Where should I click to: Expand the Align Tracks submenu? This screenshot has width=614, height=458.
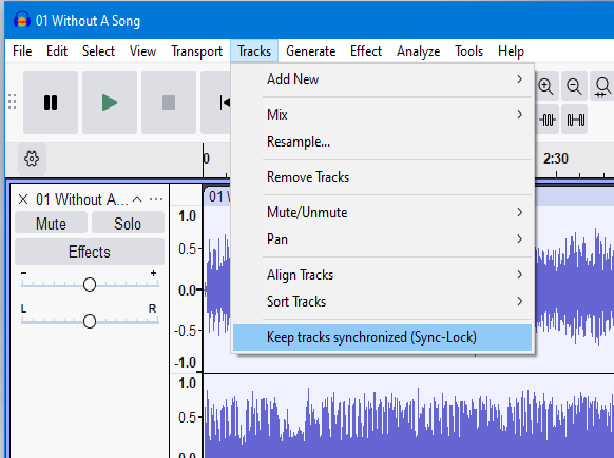[x=381, y=274]
